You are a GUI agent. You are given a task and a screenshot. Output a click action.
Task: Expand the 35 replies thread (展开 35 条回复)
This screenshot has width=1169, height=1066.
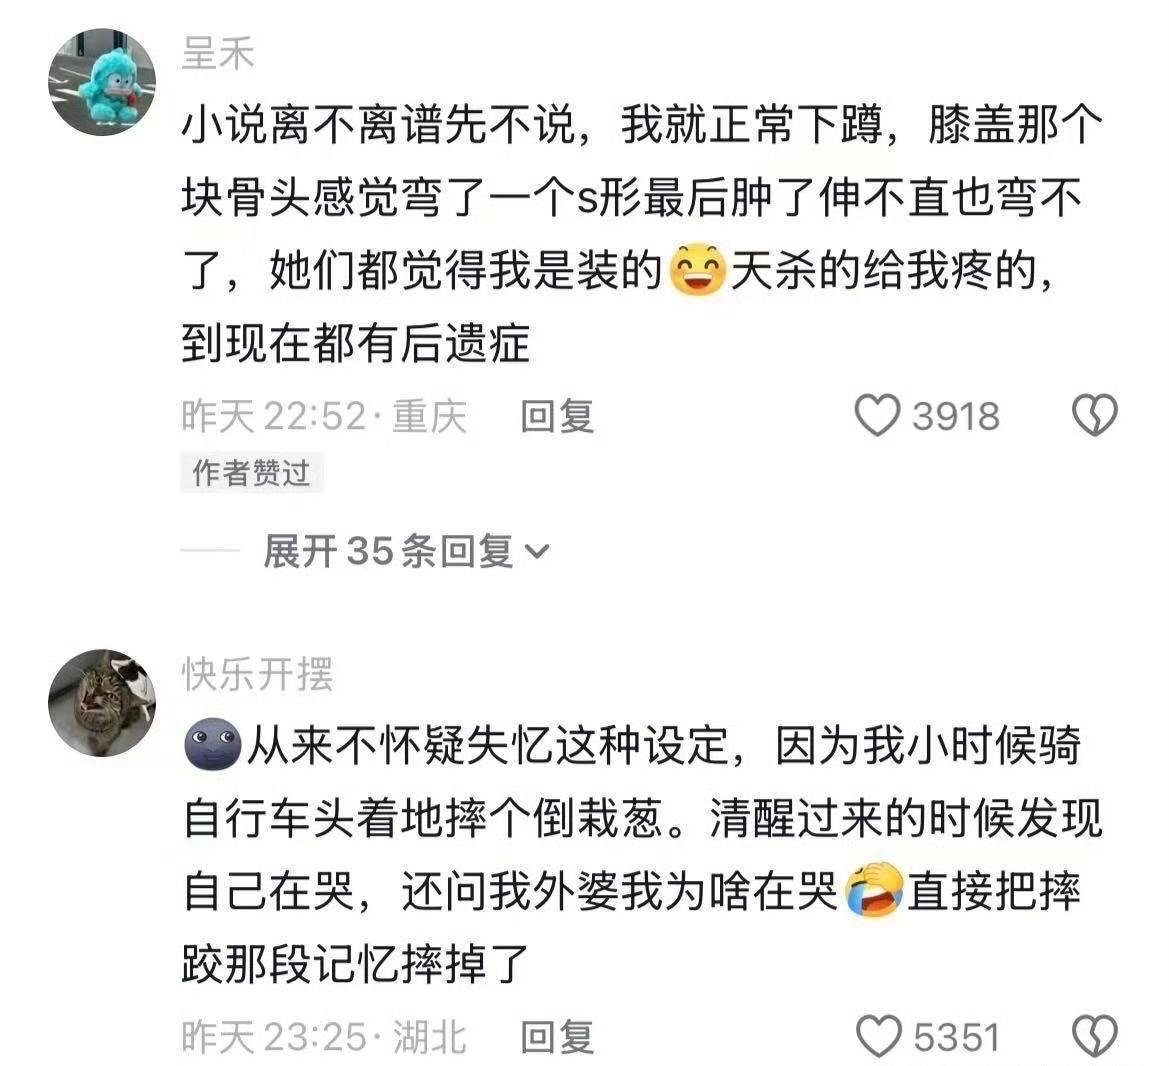[406, 552]
